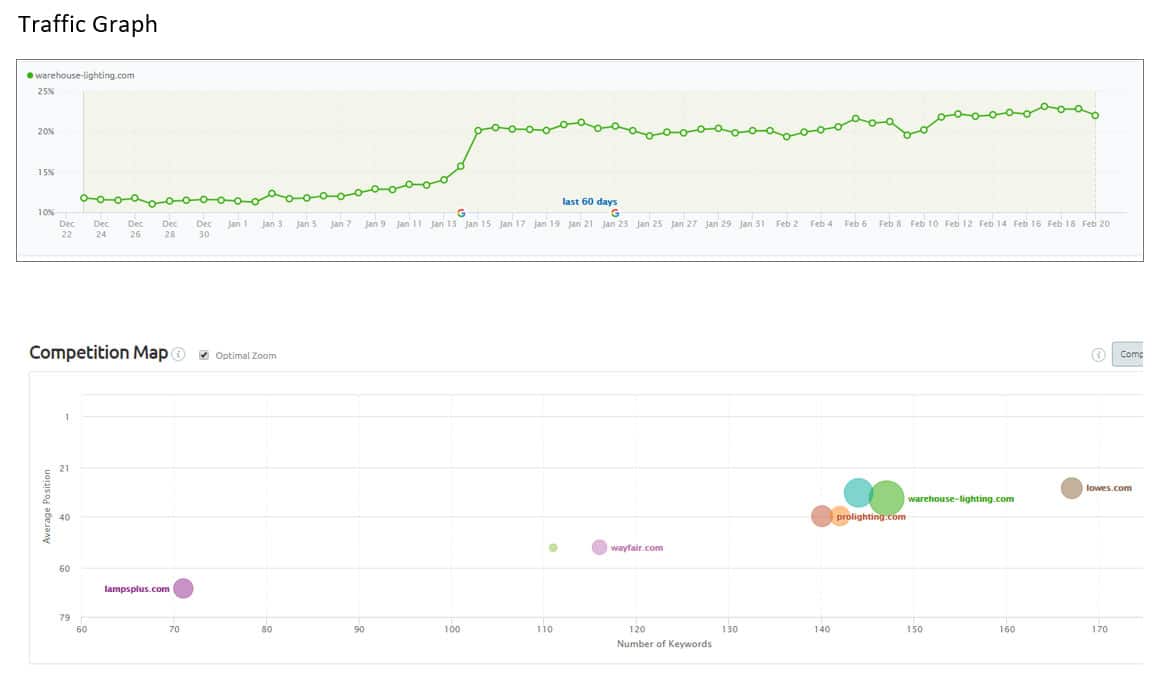Click the 'Number of Keywords' axis title
This screenshot has width=1161, height=676.
point(664,644)
